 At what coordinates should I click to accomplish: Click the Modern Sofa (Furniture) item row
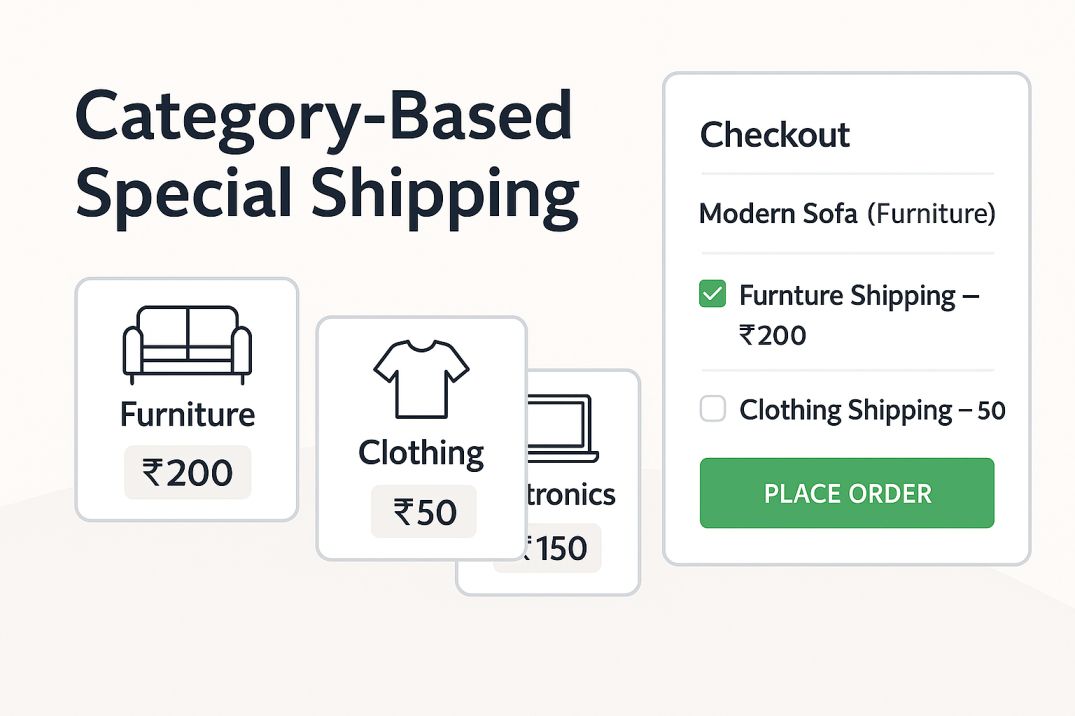[x=847, y=213]
